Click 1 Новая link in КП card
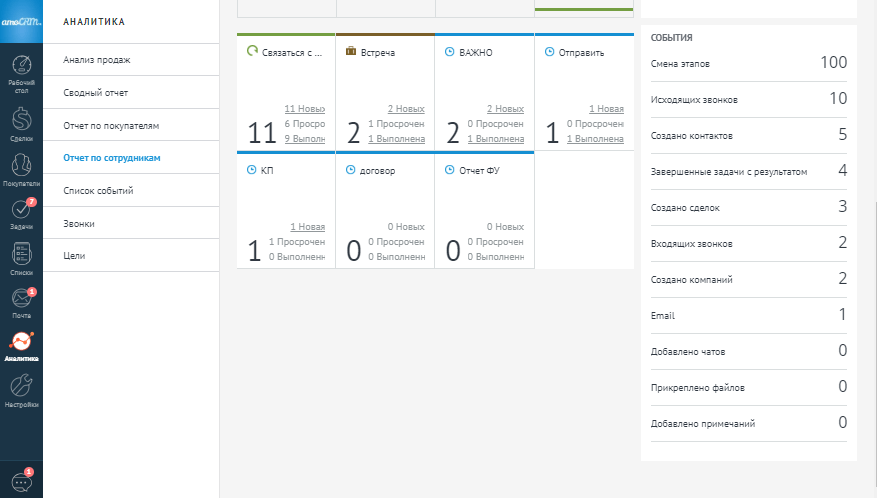 tap(307, 227)
